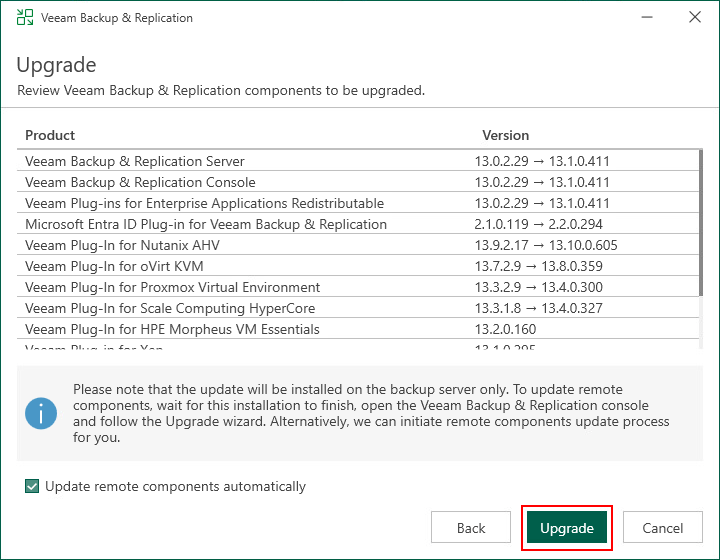
Task: Click version 13.2.0.160 cell
Action: point(505,329)
